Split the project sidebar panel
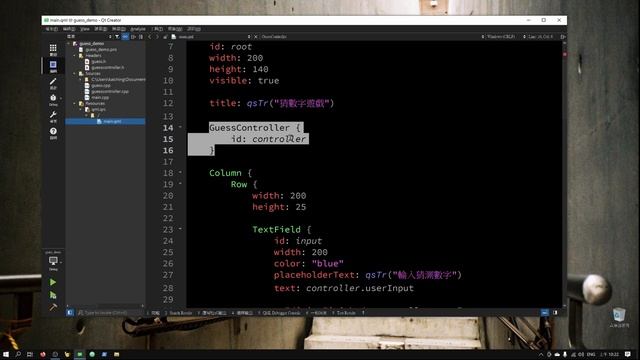This screenshot has height=360, width=640. [133, 37]
